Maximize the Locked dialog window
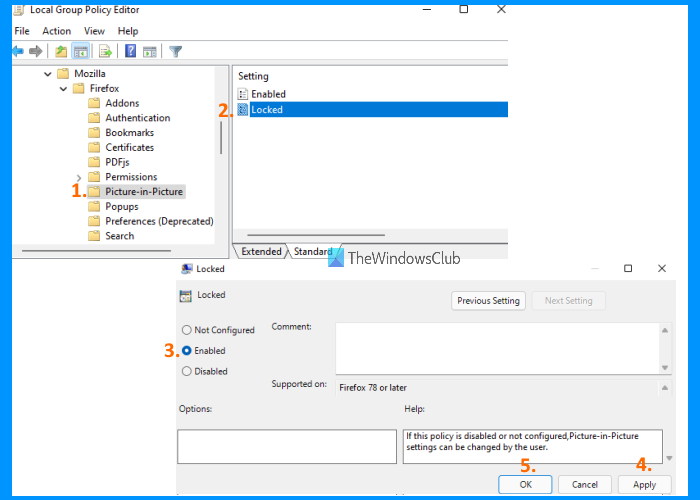The image size is (700, 500). coord(628,268)
